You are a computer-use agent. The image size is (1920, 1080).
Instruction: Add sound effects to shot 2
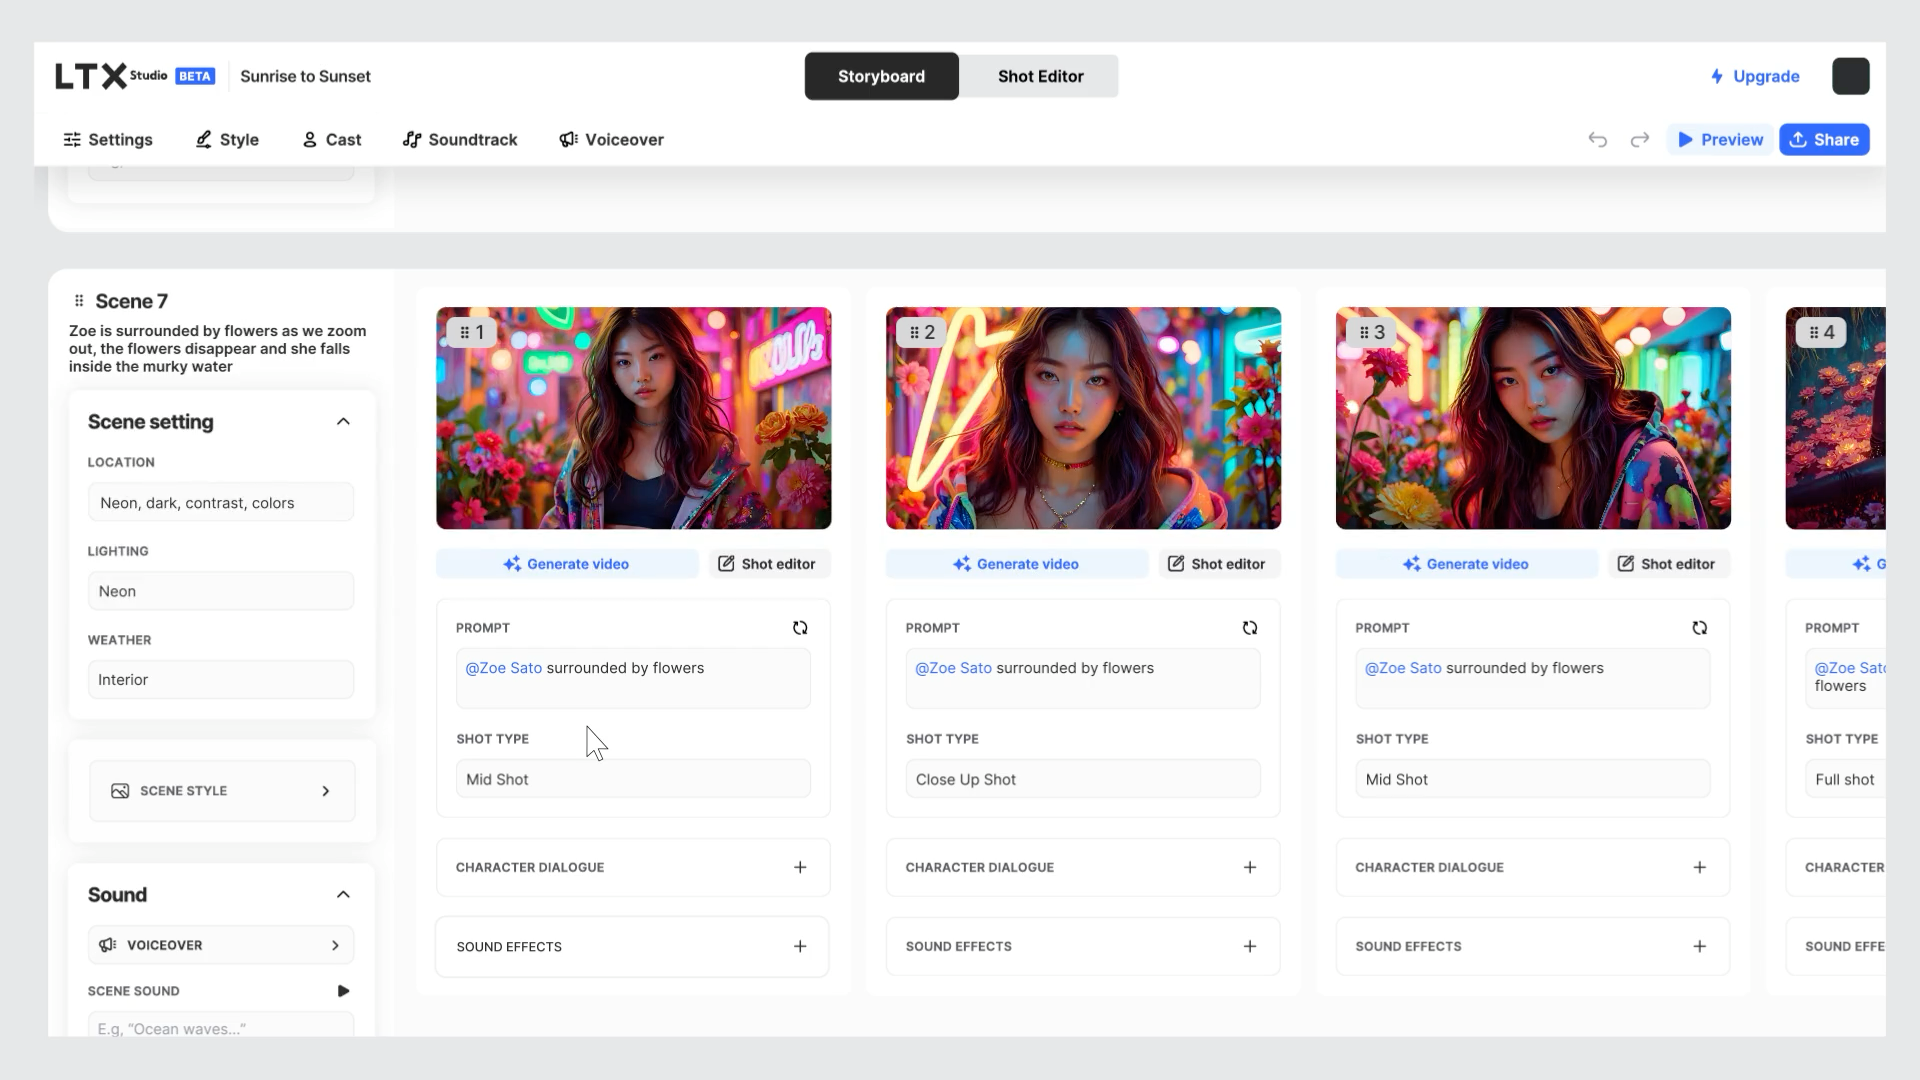pyautogui.click(x=1249, y=946)
